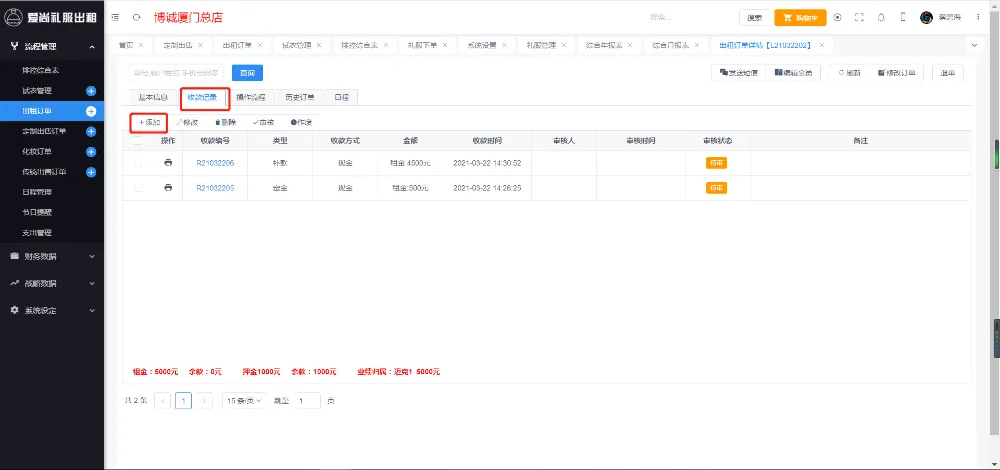1000x470 pixels.
Task: Open the R21032206 receipt number link
Action: (x=215, y=162)
